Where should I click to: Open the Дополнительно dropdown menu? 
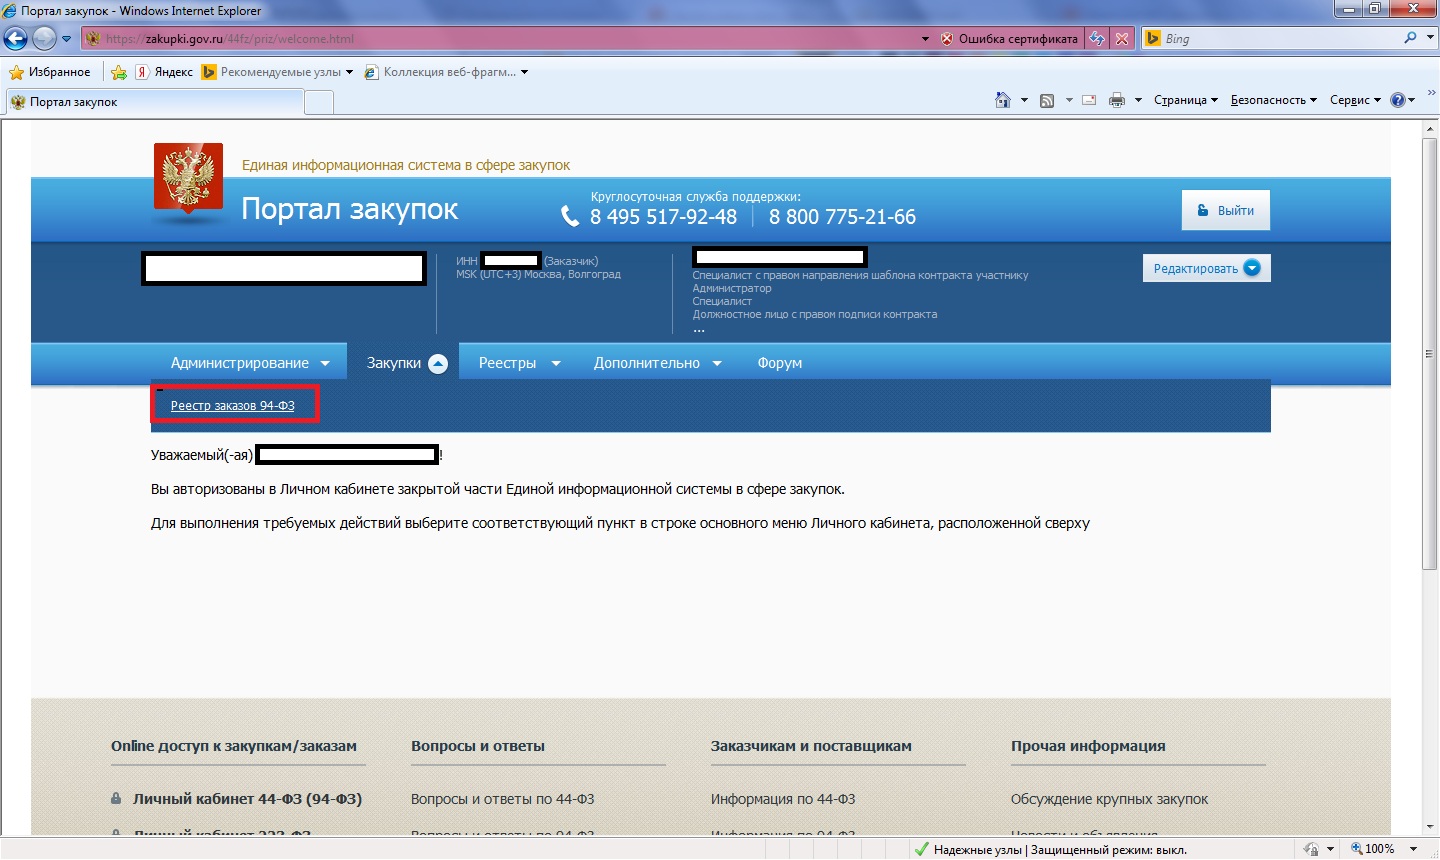(x=657, y=363)
